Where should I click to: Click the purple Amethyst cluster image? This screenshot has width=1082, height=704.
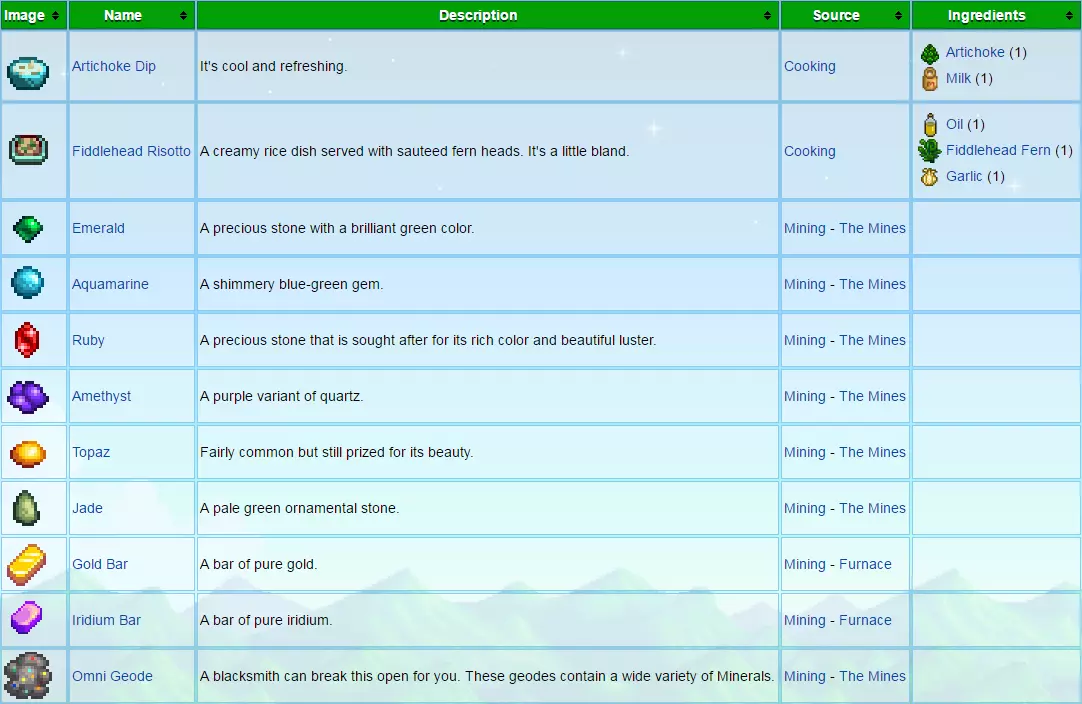click(28, 397)
